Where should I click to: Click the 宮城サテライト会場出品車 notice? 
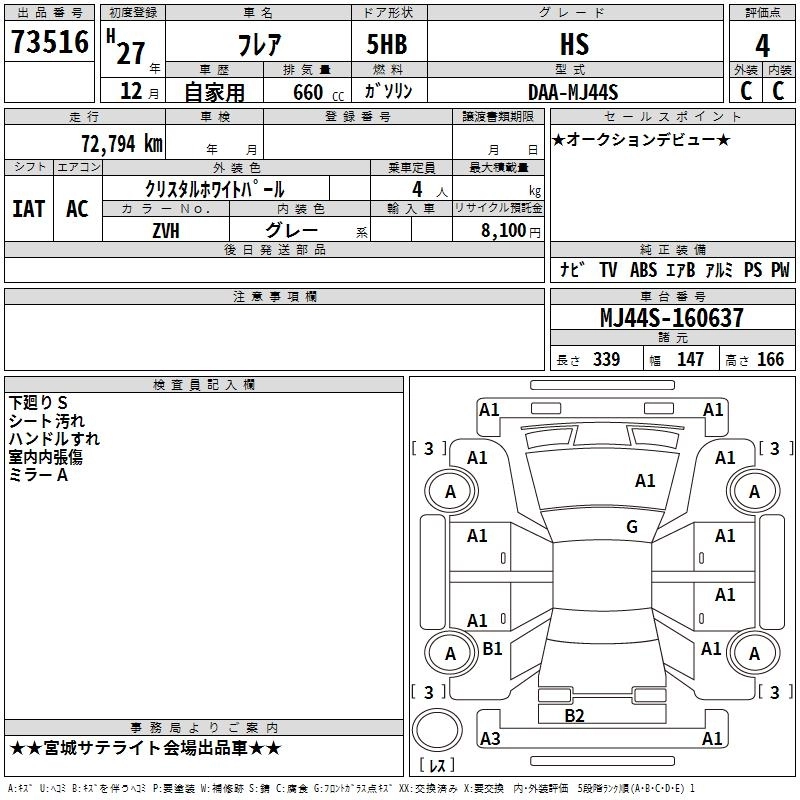click(145, 748)
